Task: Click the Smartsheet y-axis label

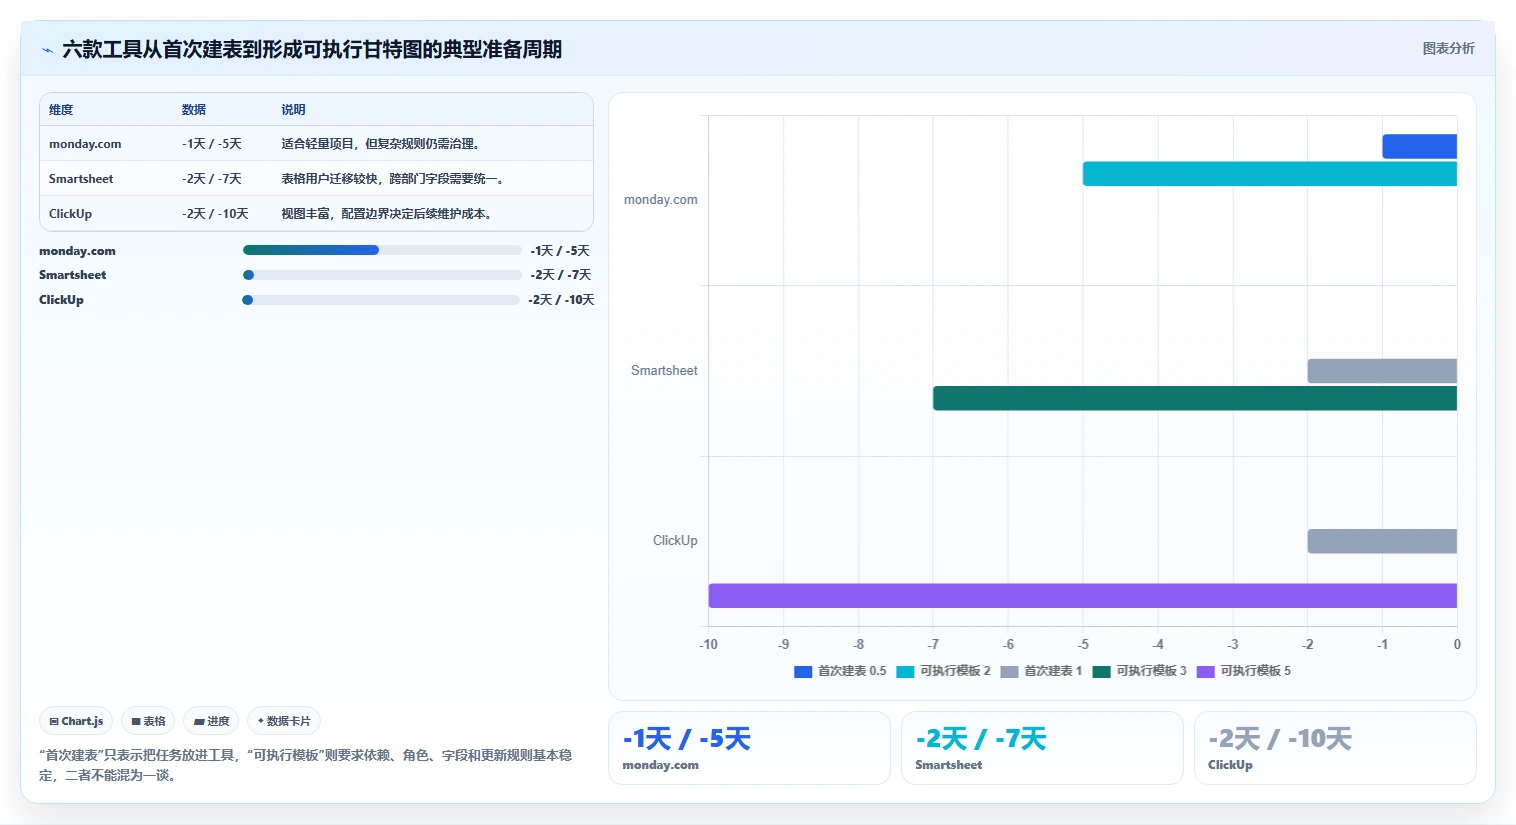Action: point(664,371)
